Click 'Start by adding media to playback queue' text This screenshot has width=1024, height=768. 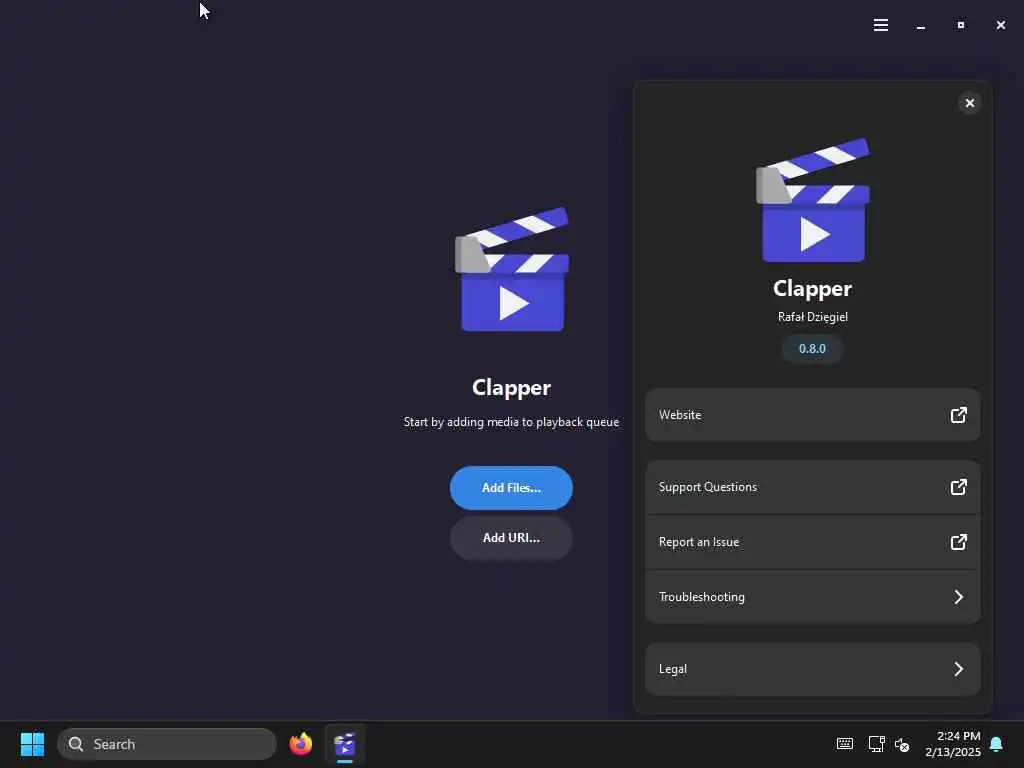[x=511, y=422]
